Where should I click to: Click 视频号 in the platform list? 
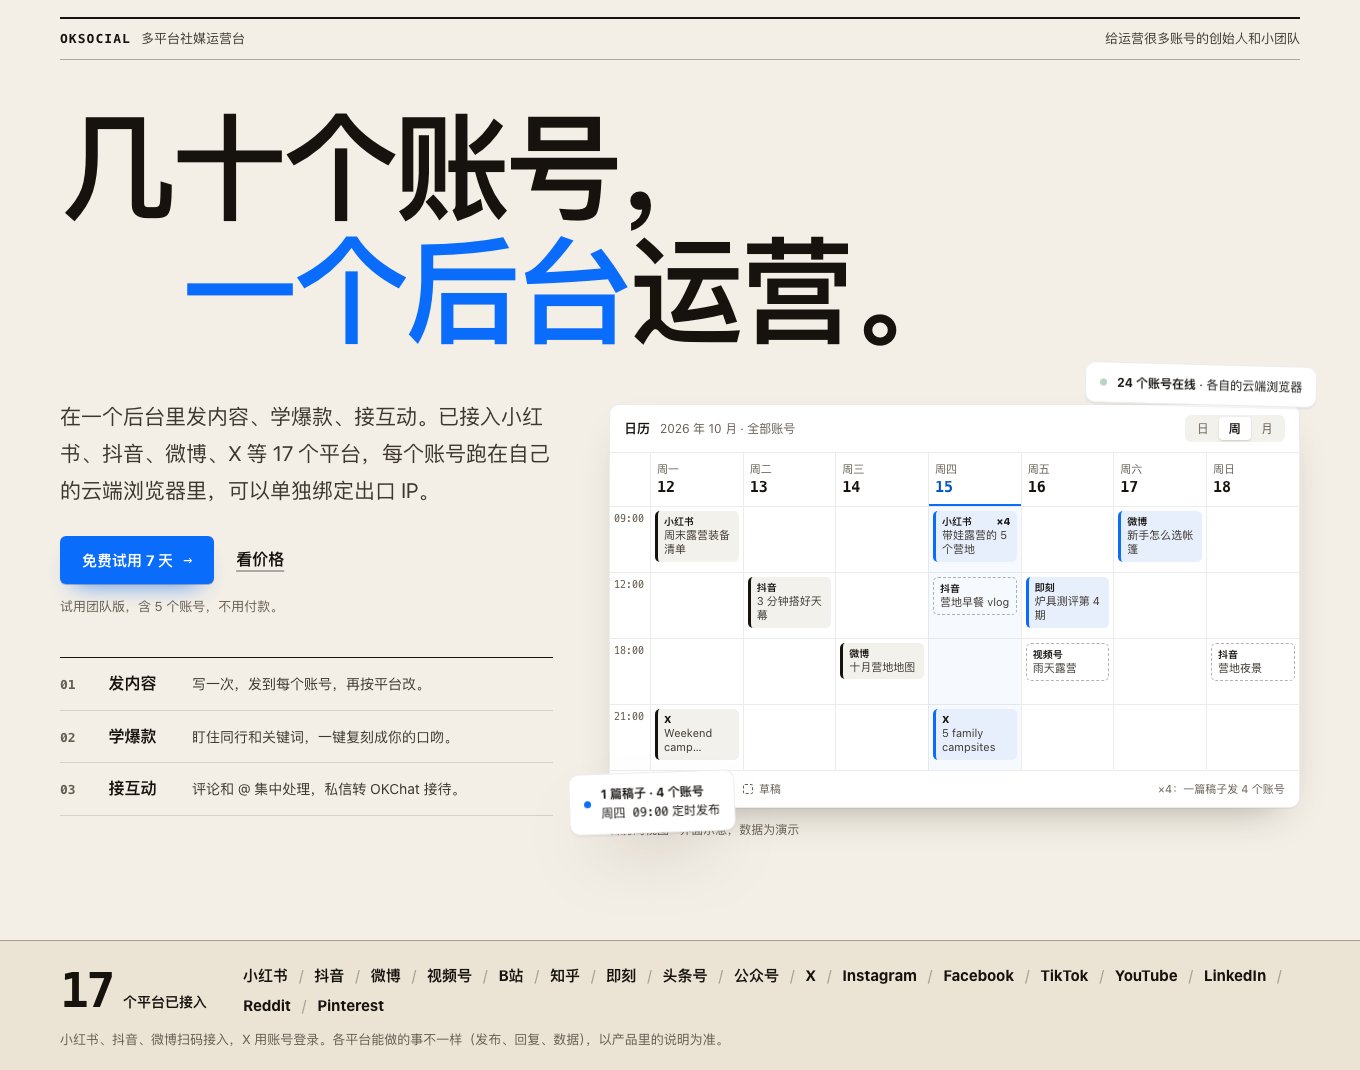pyautogui.click(x=449, y=976)
